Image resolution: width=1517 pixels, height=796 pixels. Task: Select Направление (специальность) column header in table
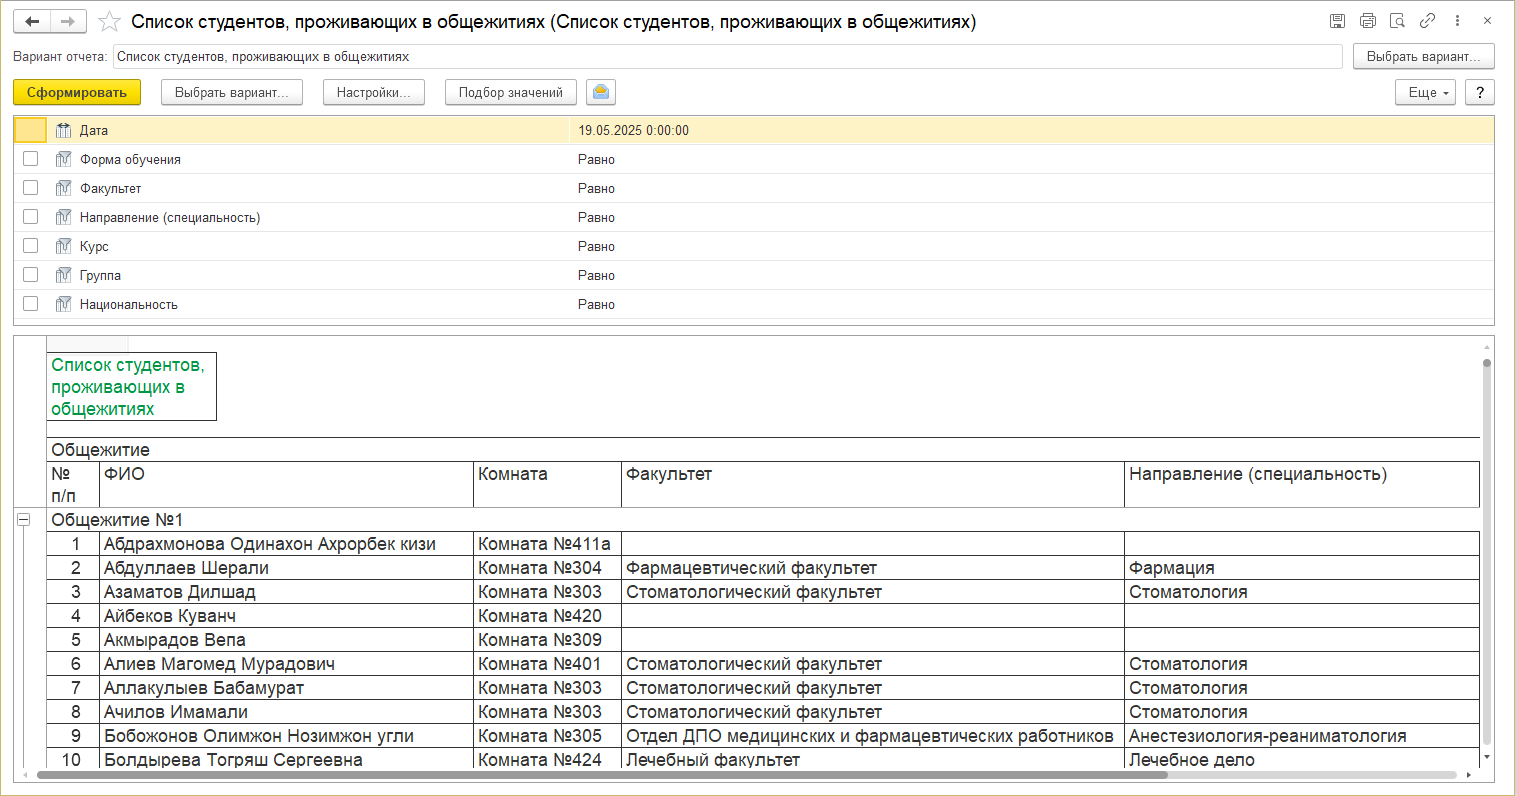tap(1302, 484)
